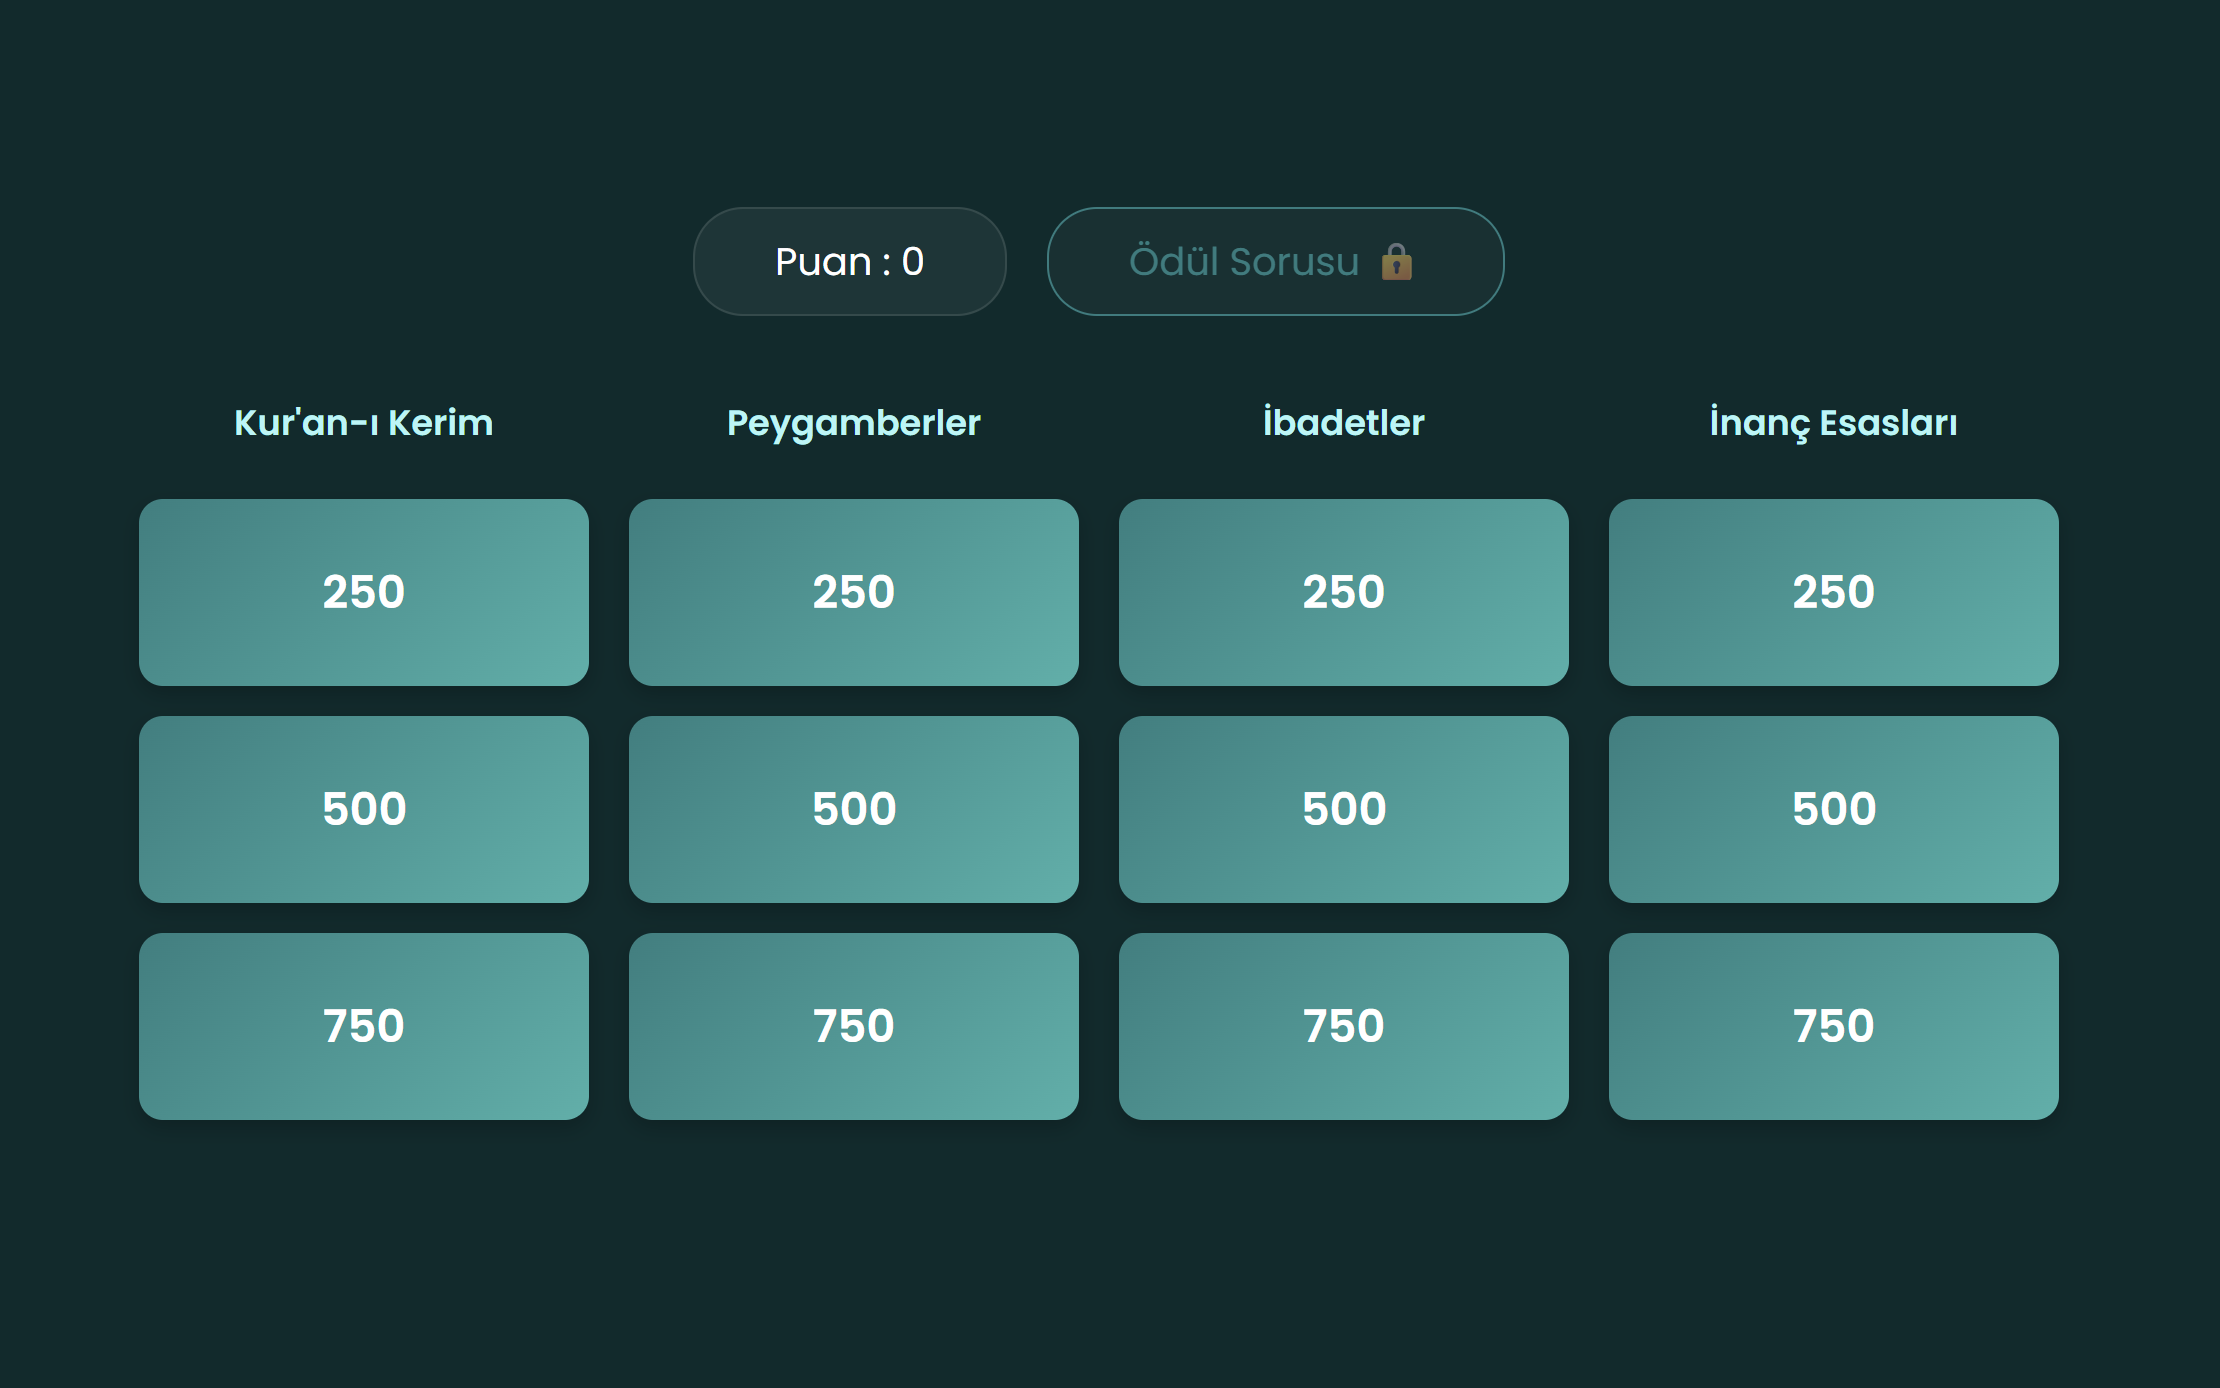The width and height of the screenshot is (2220, 1388).
Task: Select the 250 card under Kur'an-ı Kerim
Action: [364, 592]
